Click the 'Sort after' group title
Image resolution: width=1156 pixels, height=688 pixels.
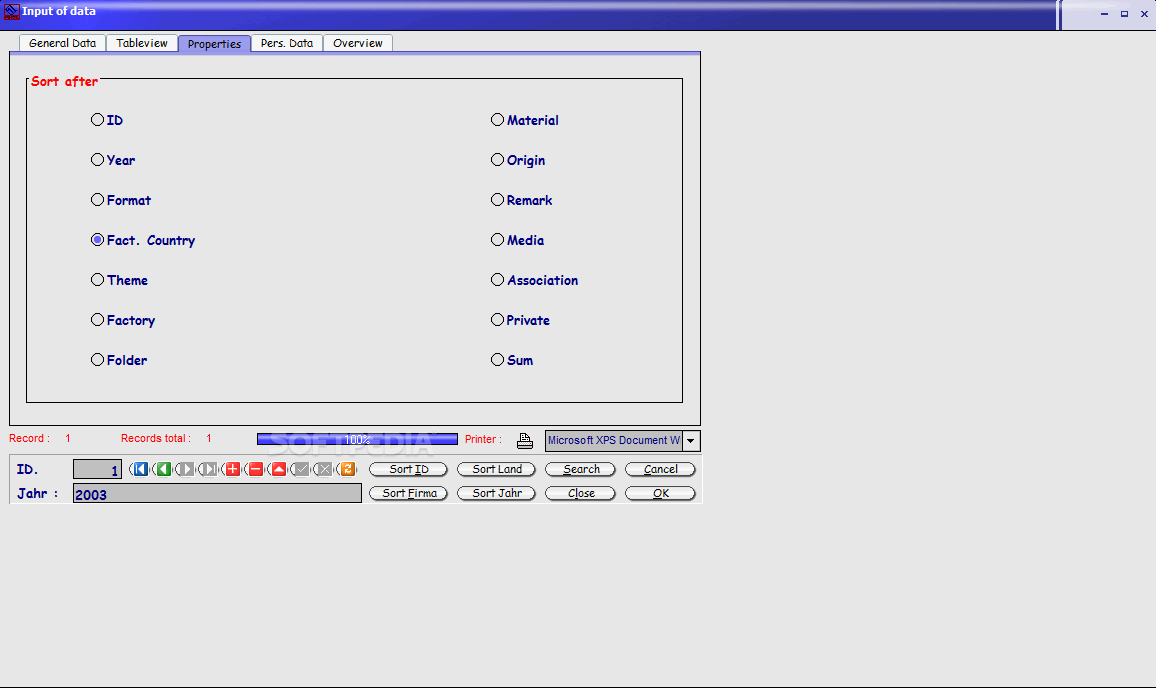(64, 81)
